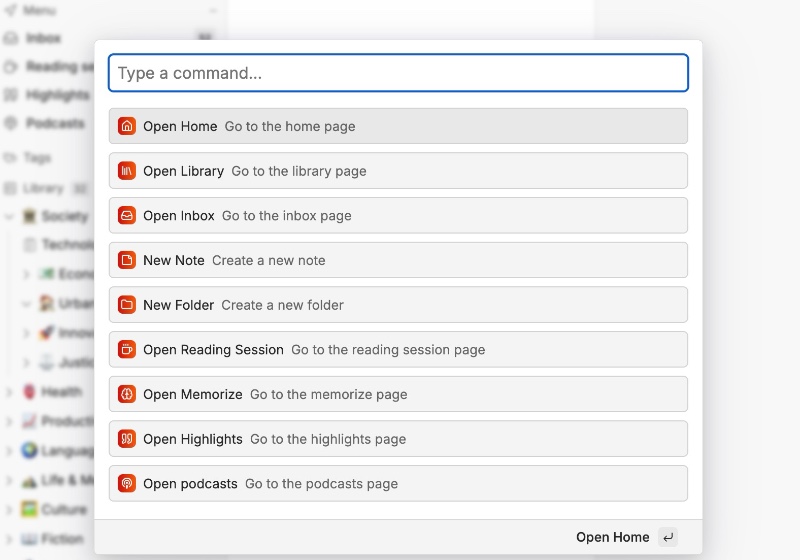Viewport: 800px width, 560px height.
Task: Click the New Note page icon
Action: click(x=127, y=260)
